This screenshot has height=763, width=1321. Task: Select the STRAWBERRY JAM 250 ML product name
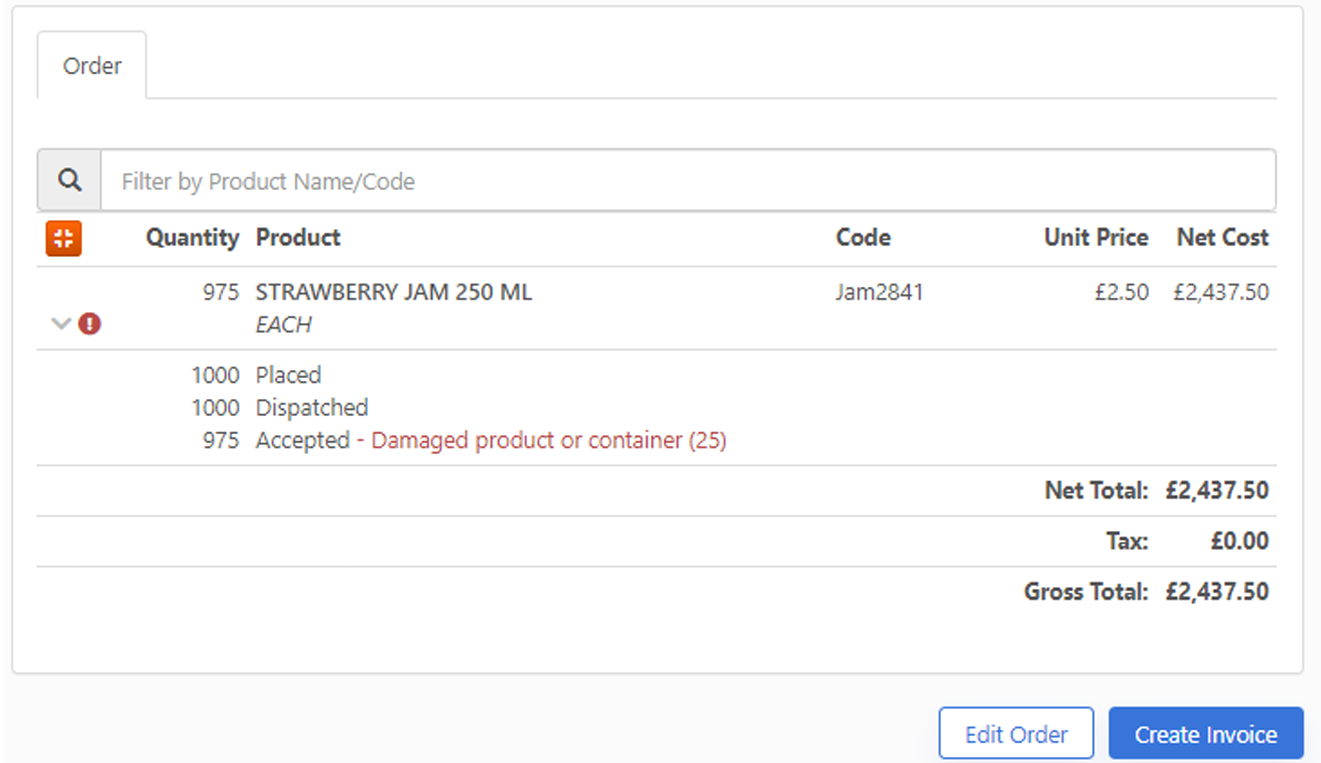[394, 292]
